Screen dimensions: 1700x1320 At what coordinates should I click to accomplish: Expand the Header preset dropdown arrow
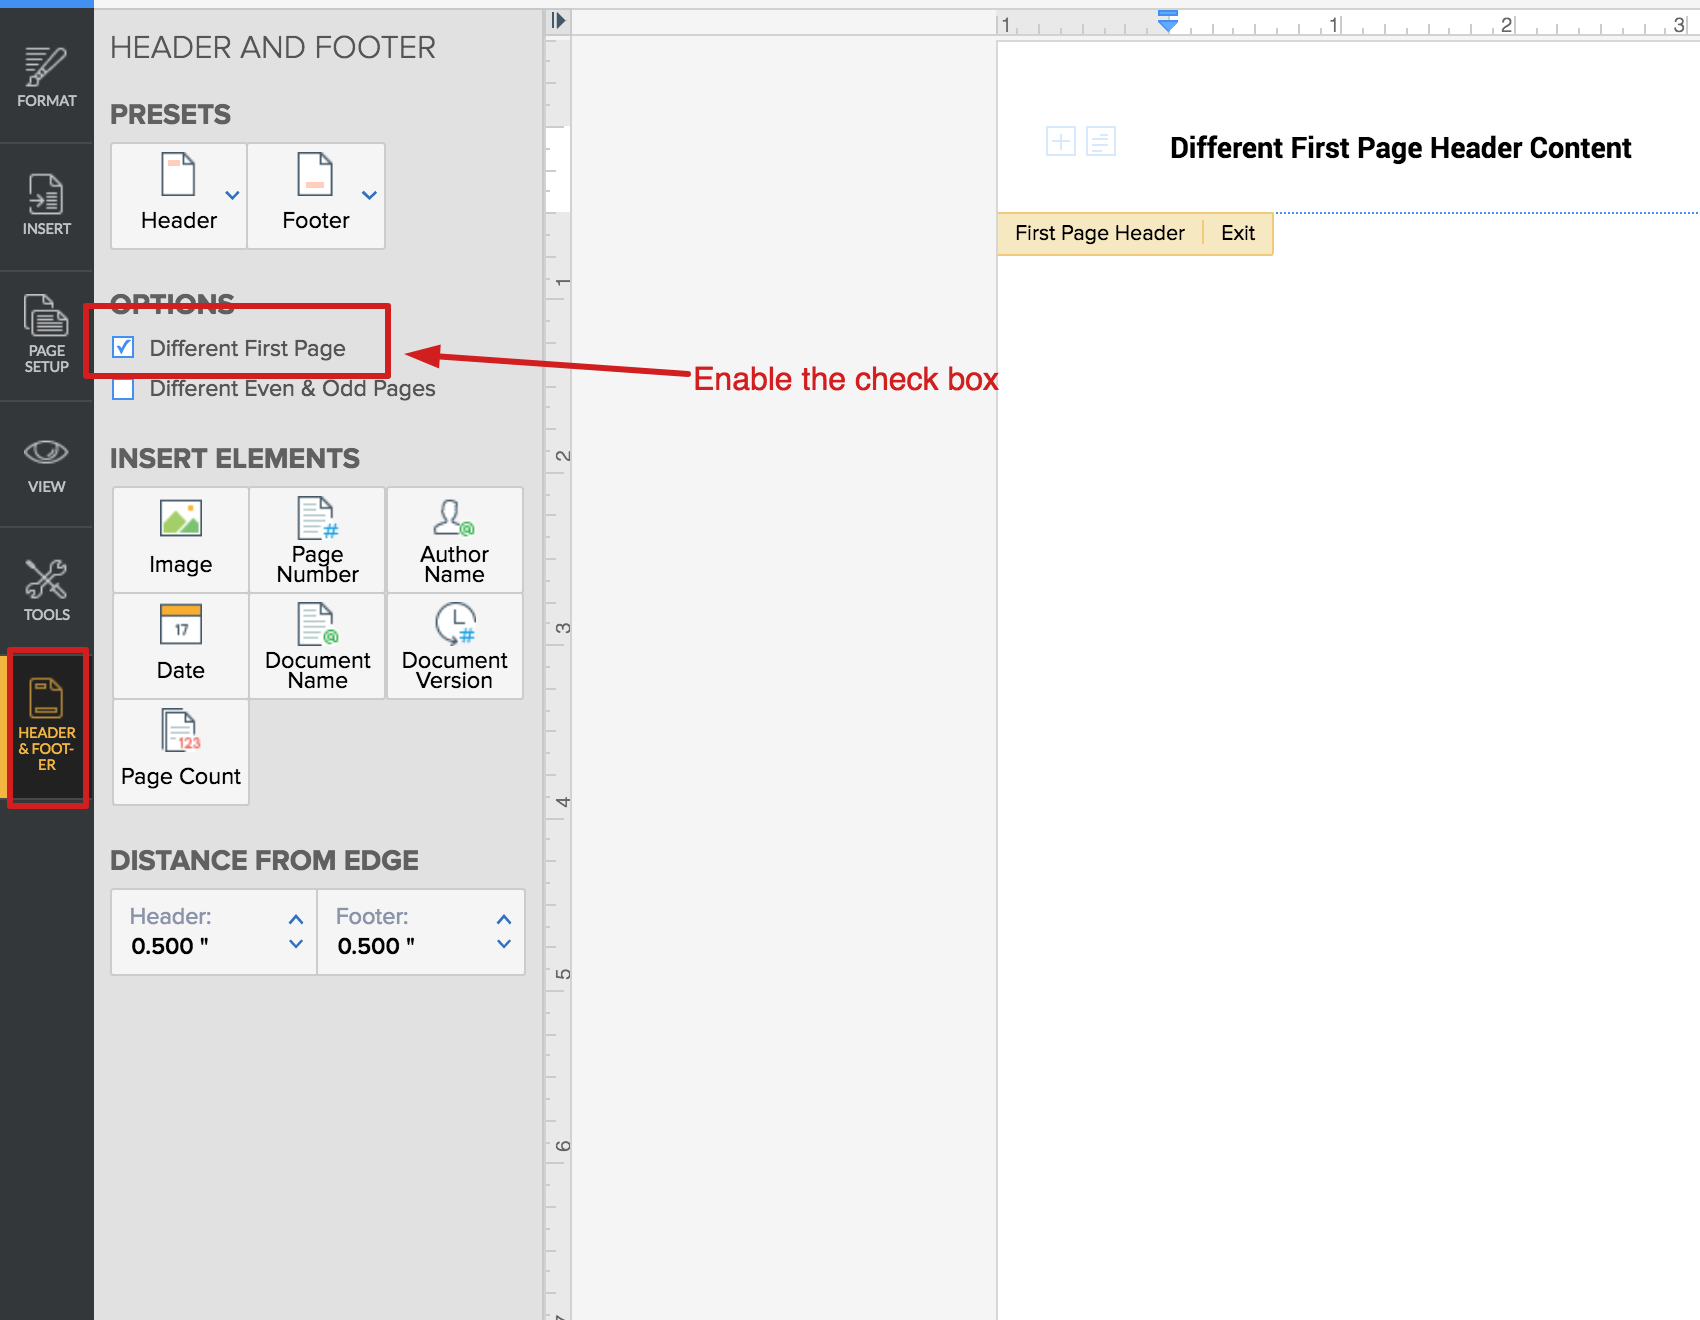click(232, 195)
